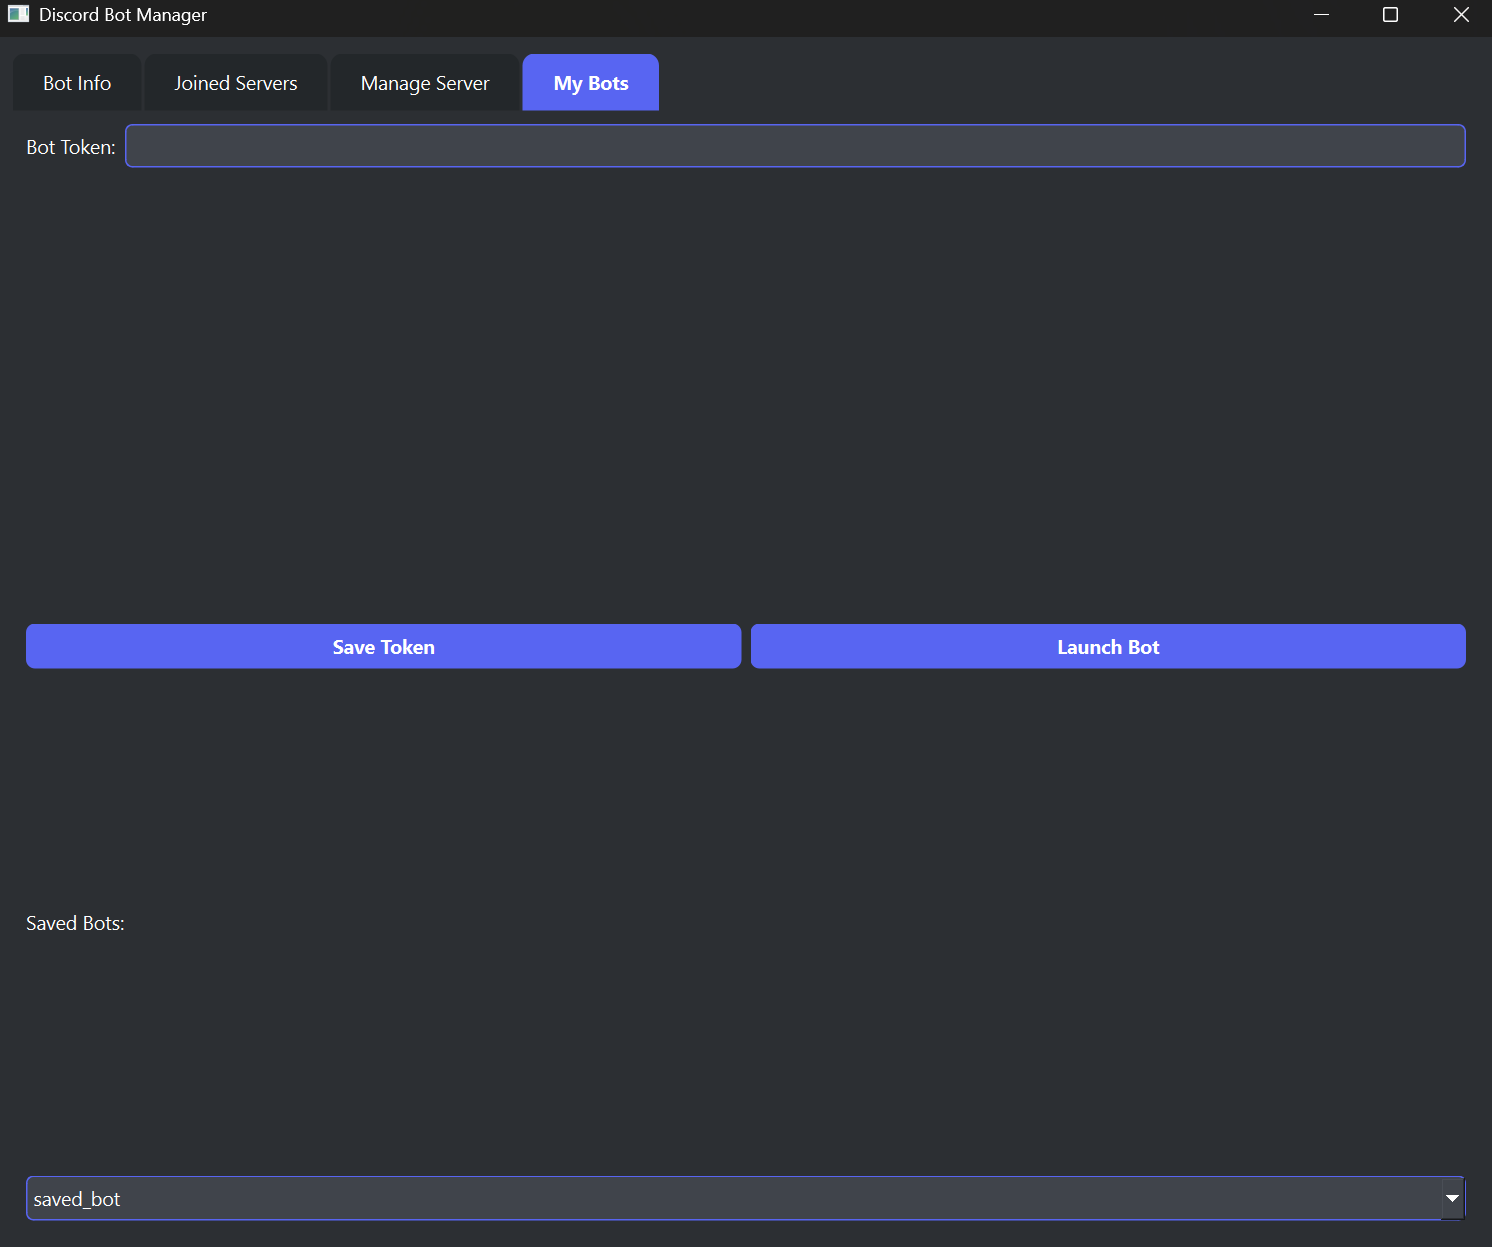Activate the My Bots tab
The image size is (1492, 1247).
click(x=590, y=82)
